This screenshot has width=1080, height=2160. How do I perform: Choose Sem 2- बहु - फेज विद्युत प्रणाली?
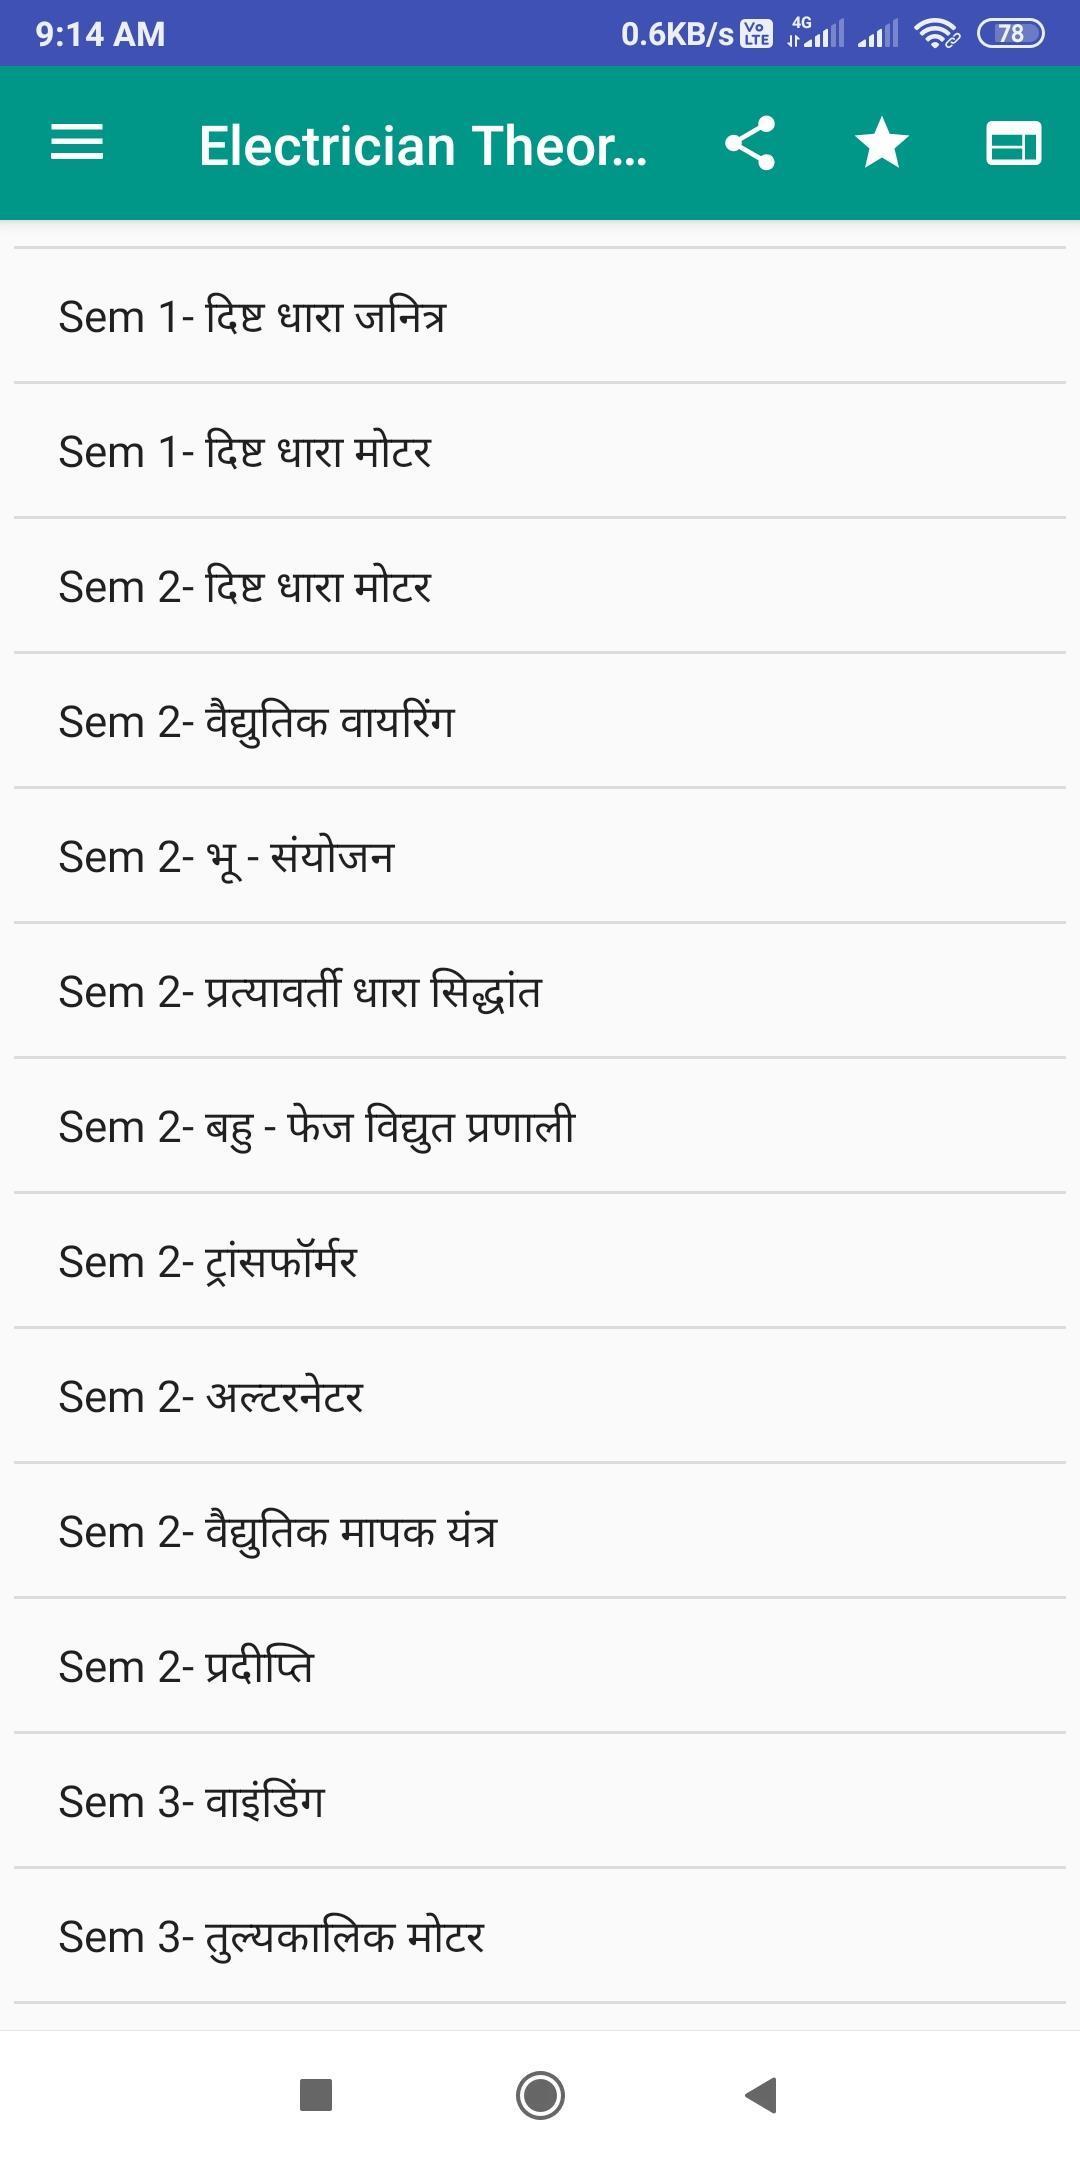(x=540, y=1127)
